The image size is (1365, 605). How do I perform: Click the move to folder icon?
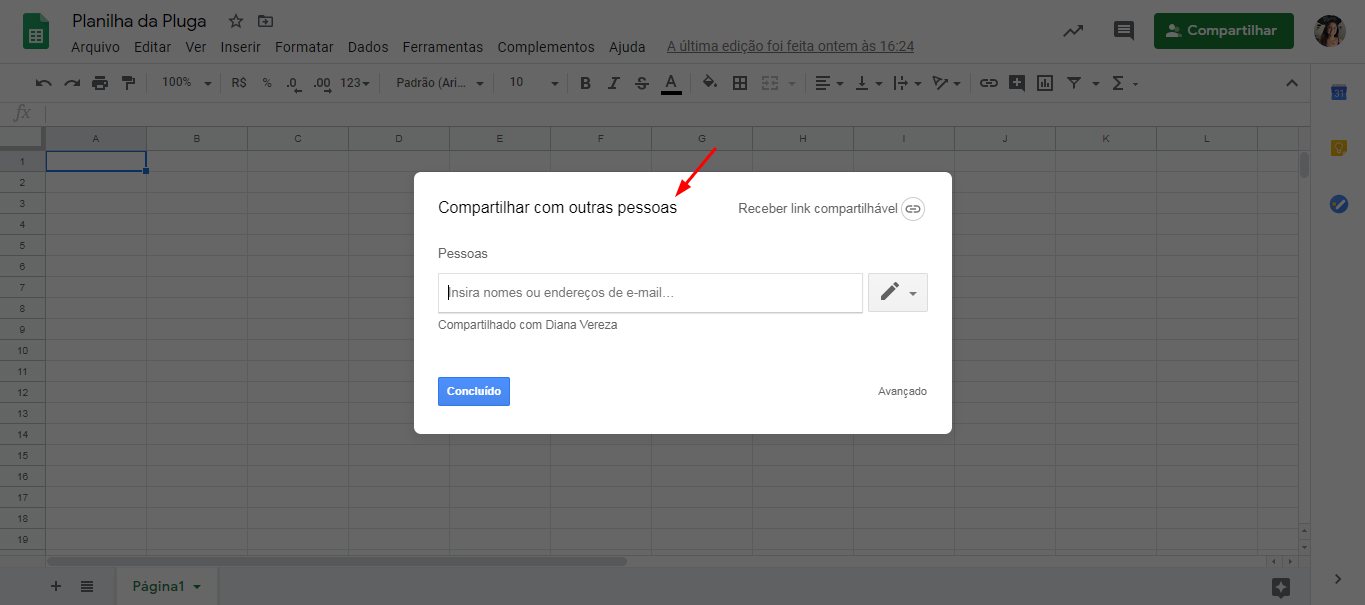coord(264,21)
